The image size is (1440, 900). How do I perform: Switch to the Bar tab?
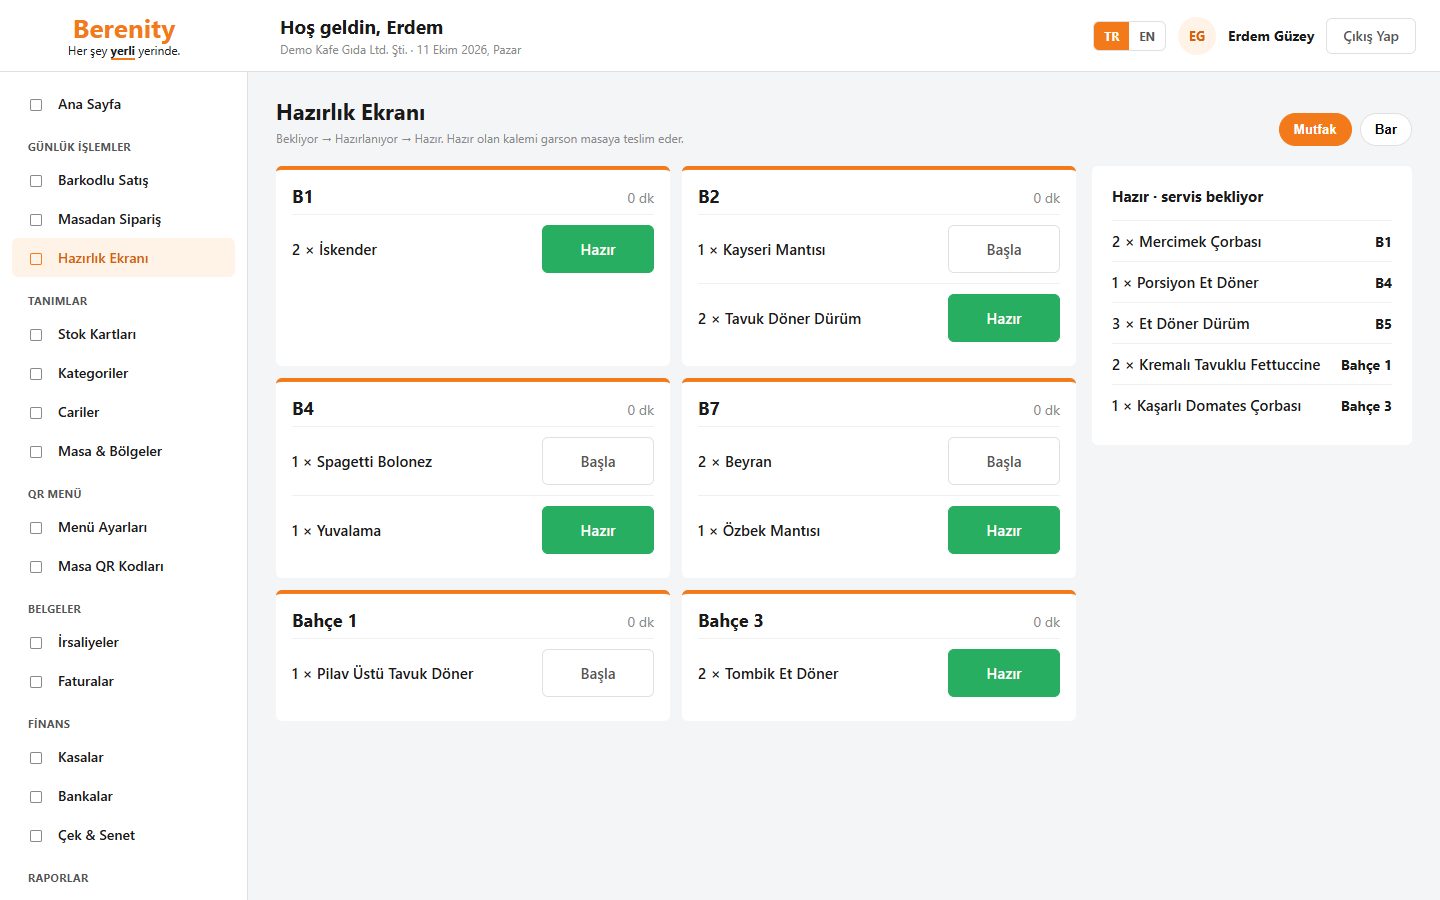(x=1386, y=129)
